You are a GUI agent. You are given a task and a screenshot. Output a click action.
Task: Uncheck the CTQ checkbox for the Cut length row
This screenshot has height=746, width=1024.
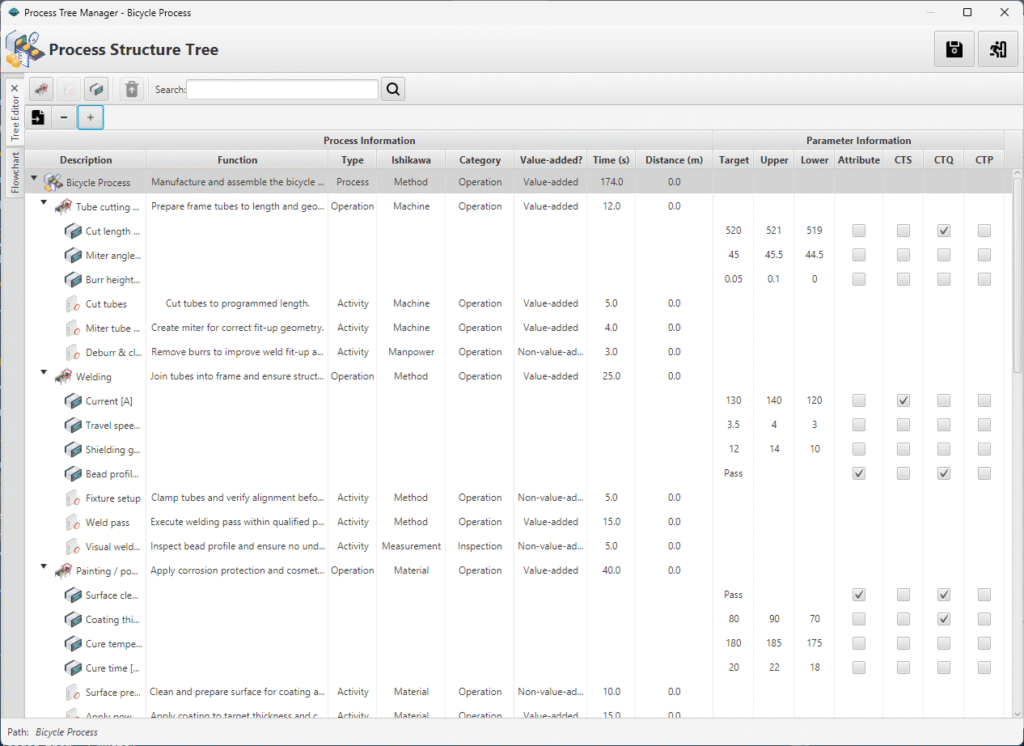pos(944,231)
